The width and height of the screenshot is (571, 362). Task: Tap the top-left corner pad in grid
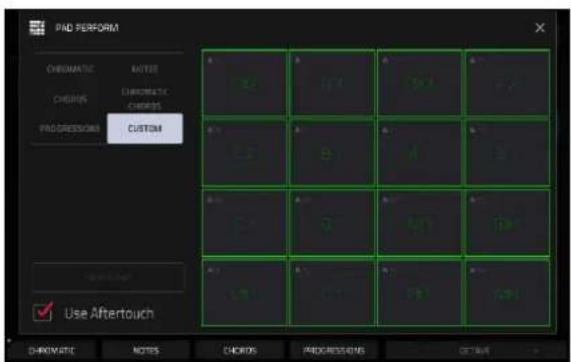[x=244, y=83]
